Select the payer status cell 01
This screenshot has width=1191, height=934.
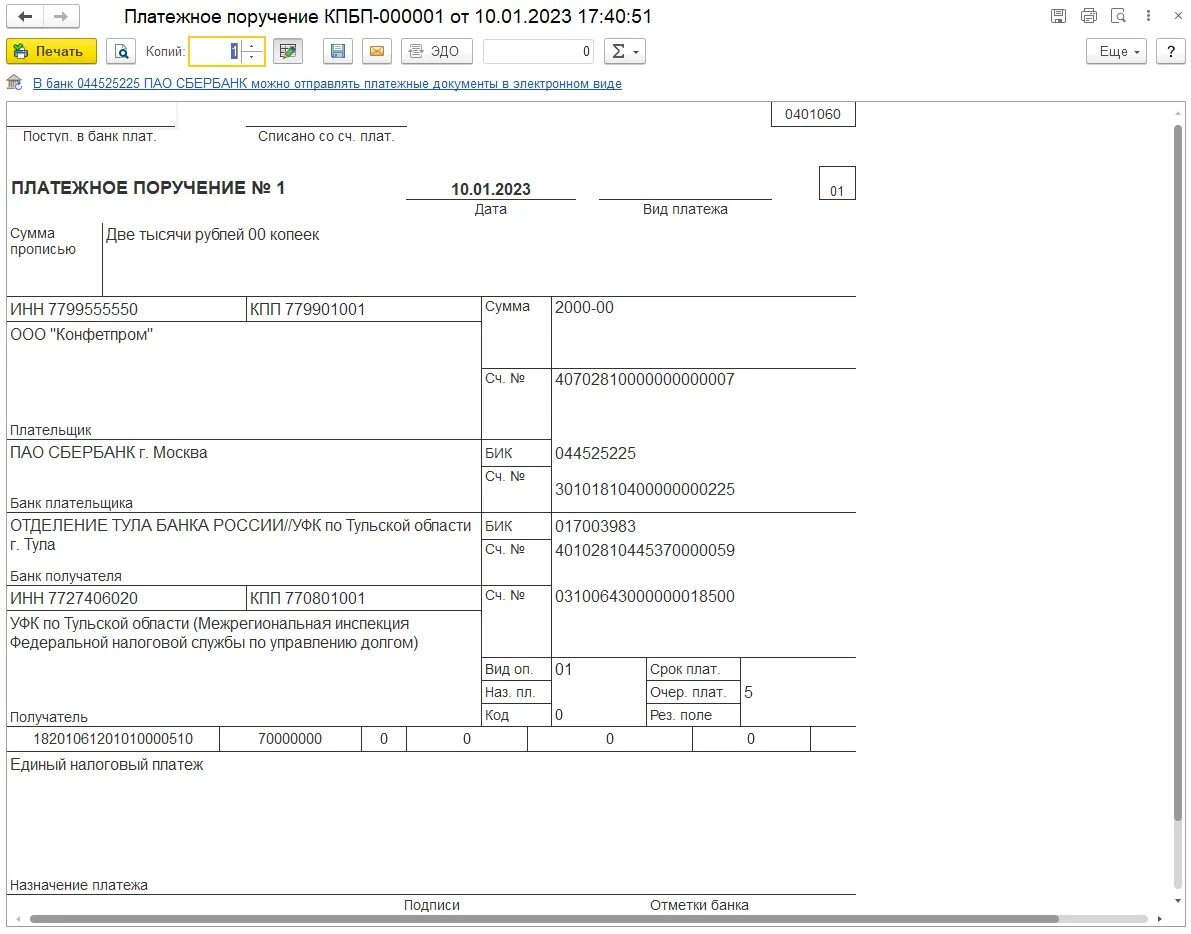click(x=837, y=183)
